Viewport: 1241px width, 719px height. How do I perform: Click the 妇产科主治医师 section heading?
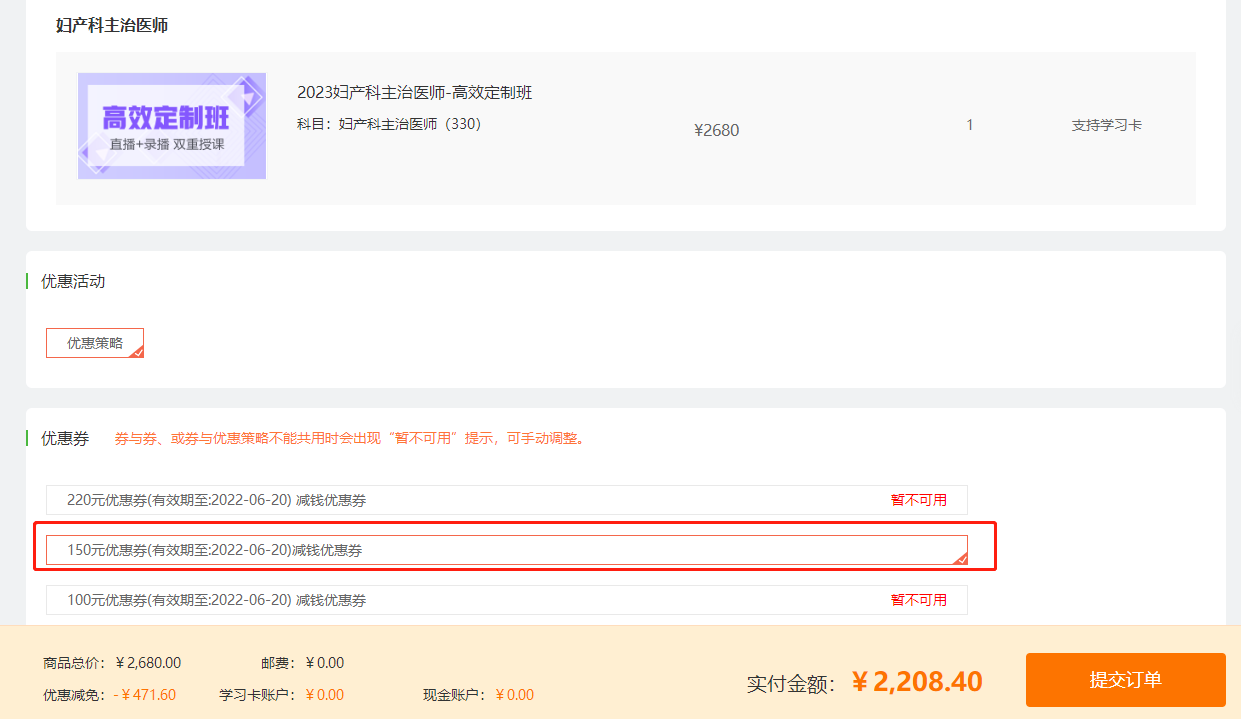[112, 25]
